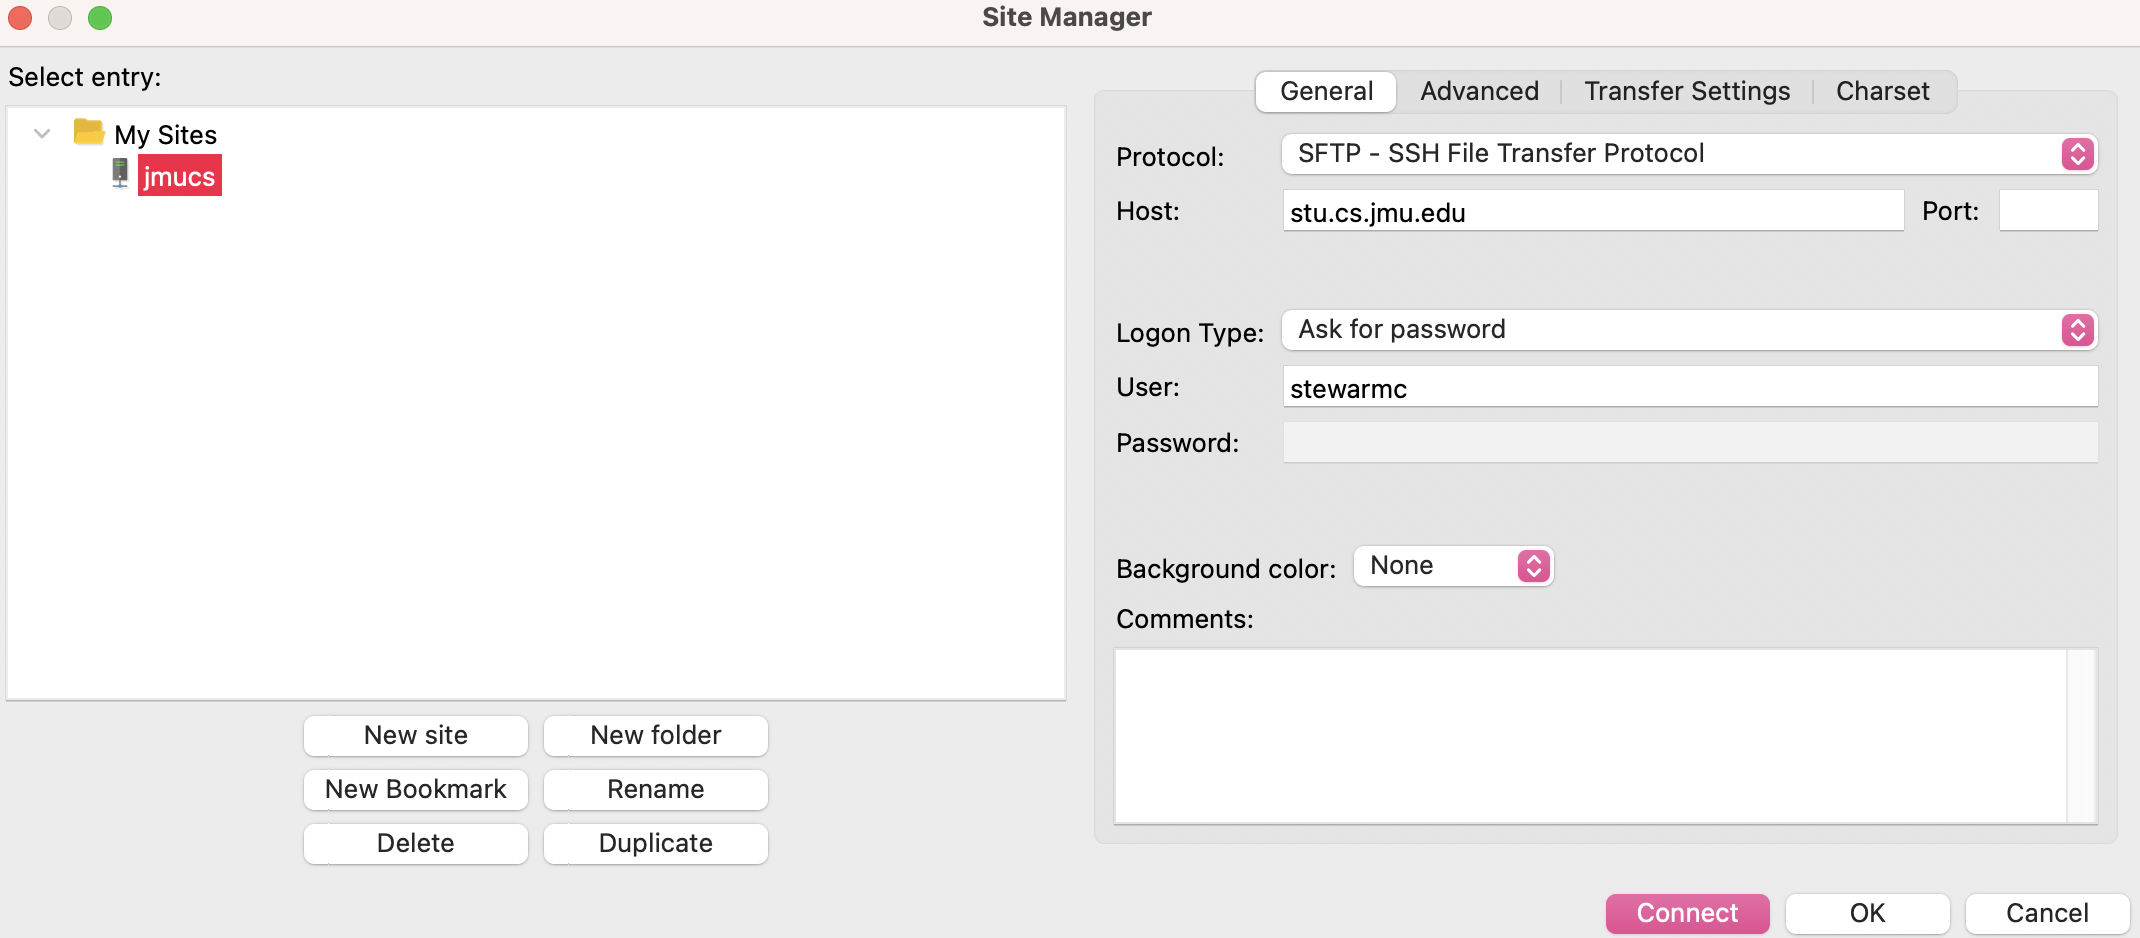This screenshot has height=938, width=2140.
Task: Switch to the Advanced tab
Action: [x=1478, y=91]
